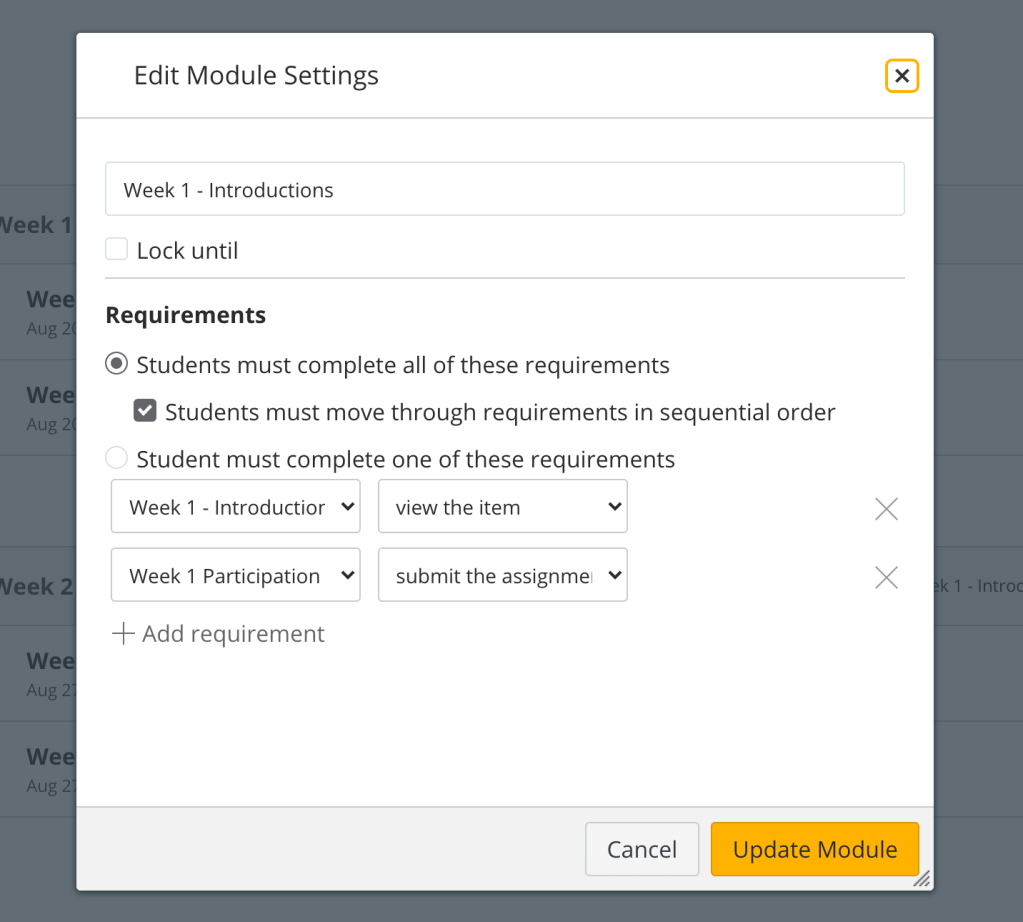
Task: Click the Week 2 module header behind dialog
Action: coord(36,586)
